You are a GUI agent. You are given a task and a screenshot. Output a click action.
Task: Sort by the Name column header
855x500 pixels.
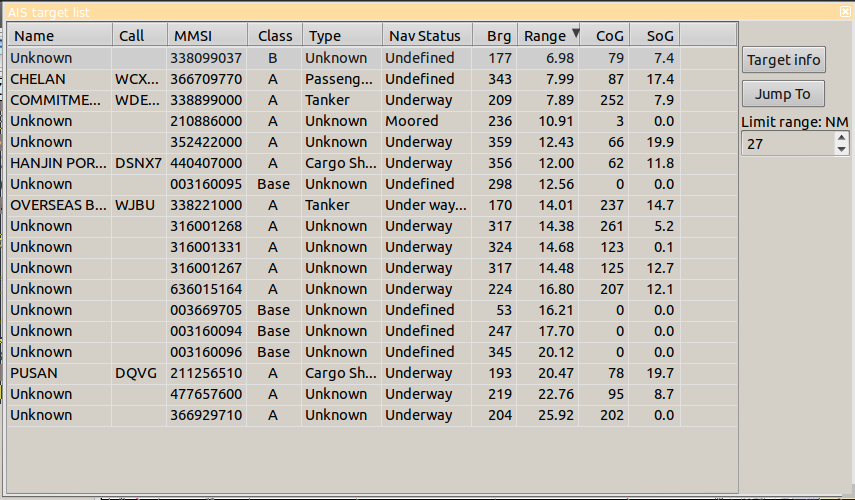click(x=59, y=36)
